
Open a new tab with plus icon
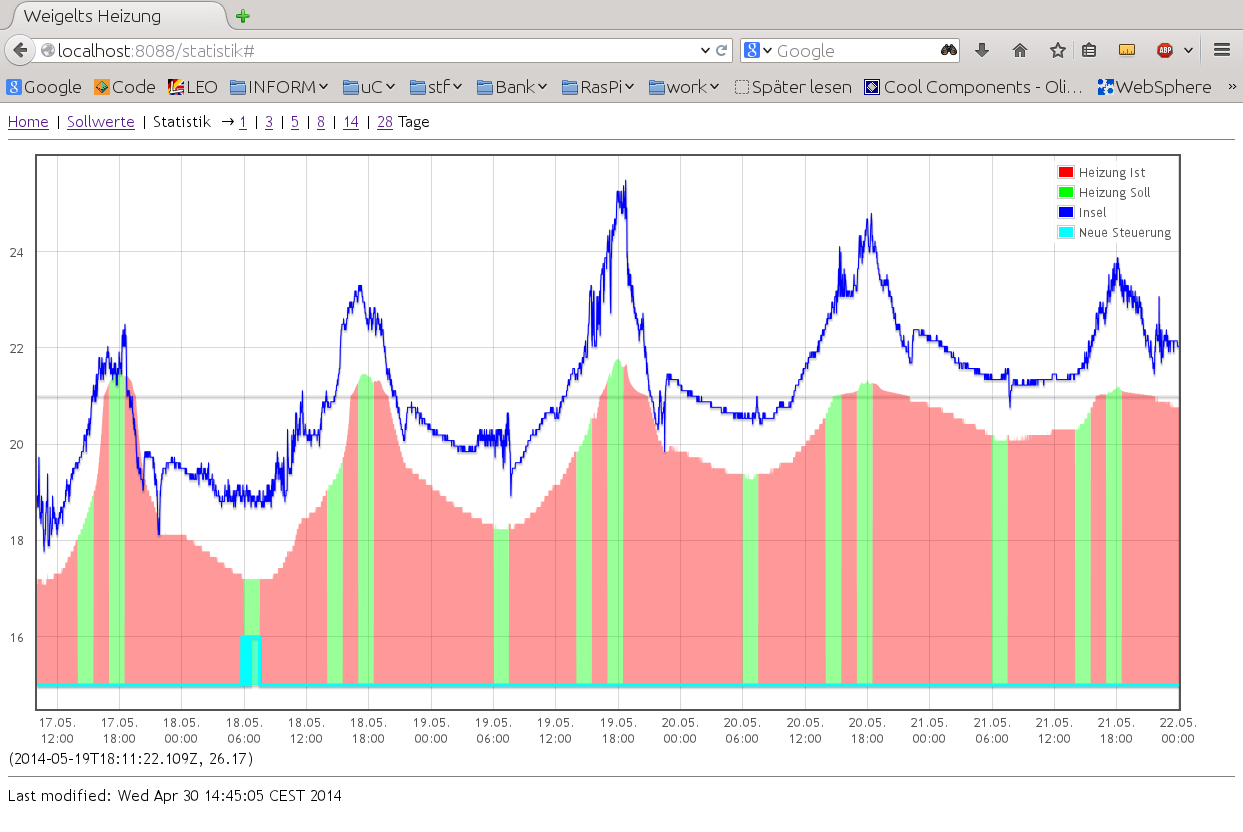pos(242,16)
